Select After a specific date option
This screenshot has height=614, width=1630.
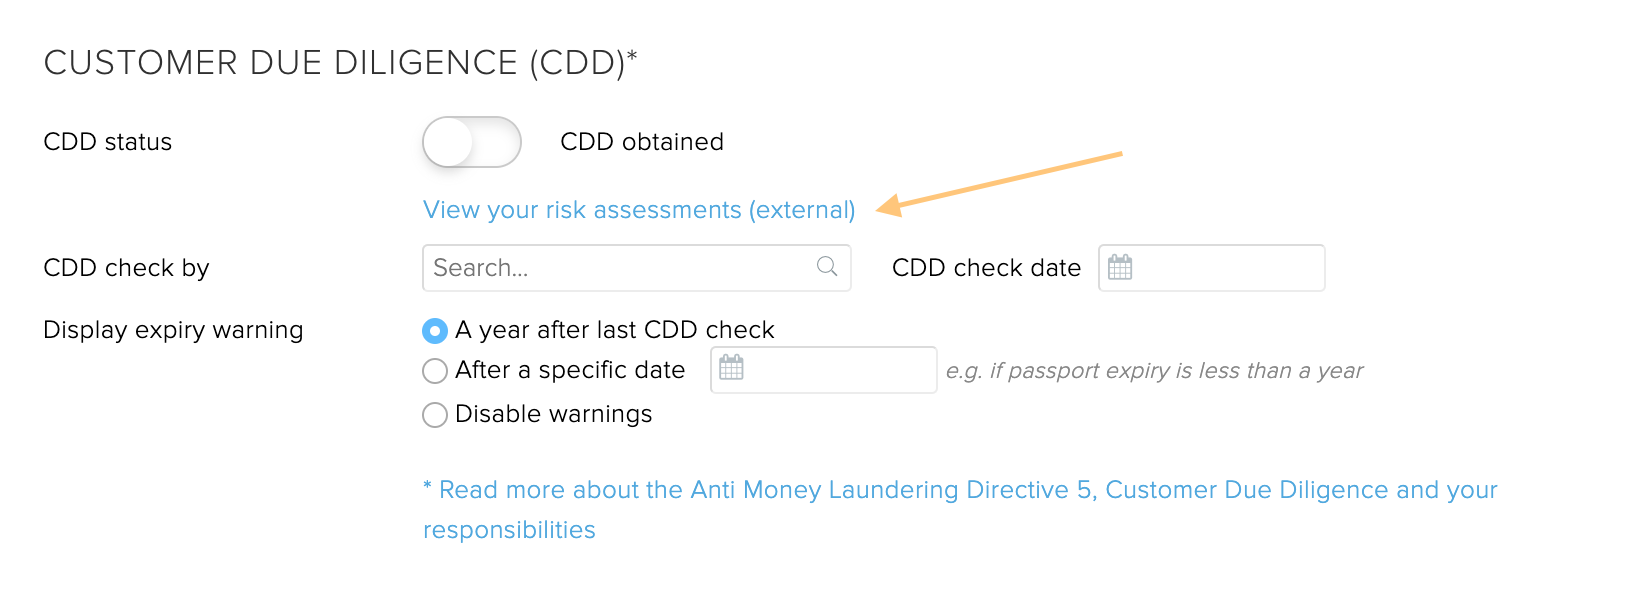(435, 371)
